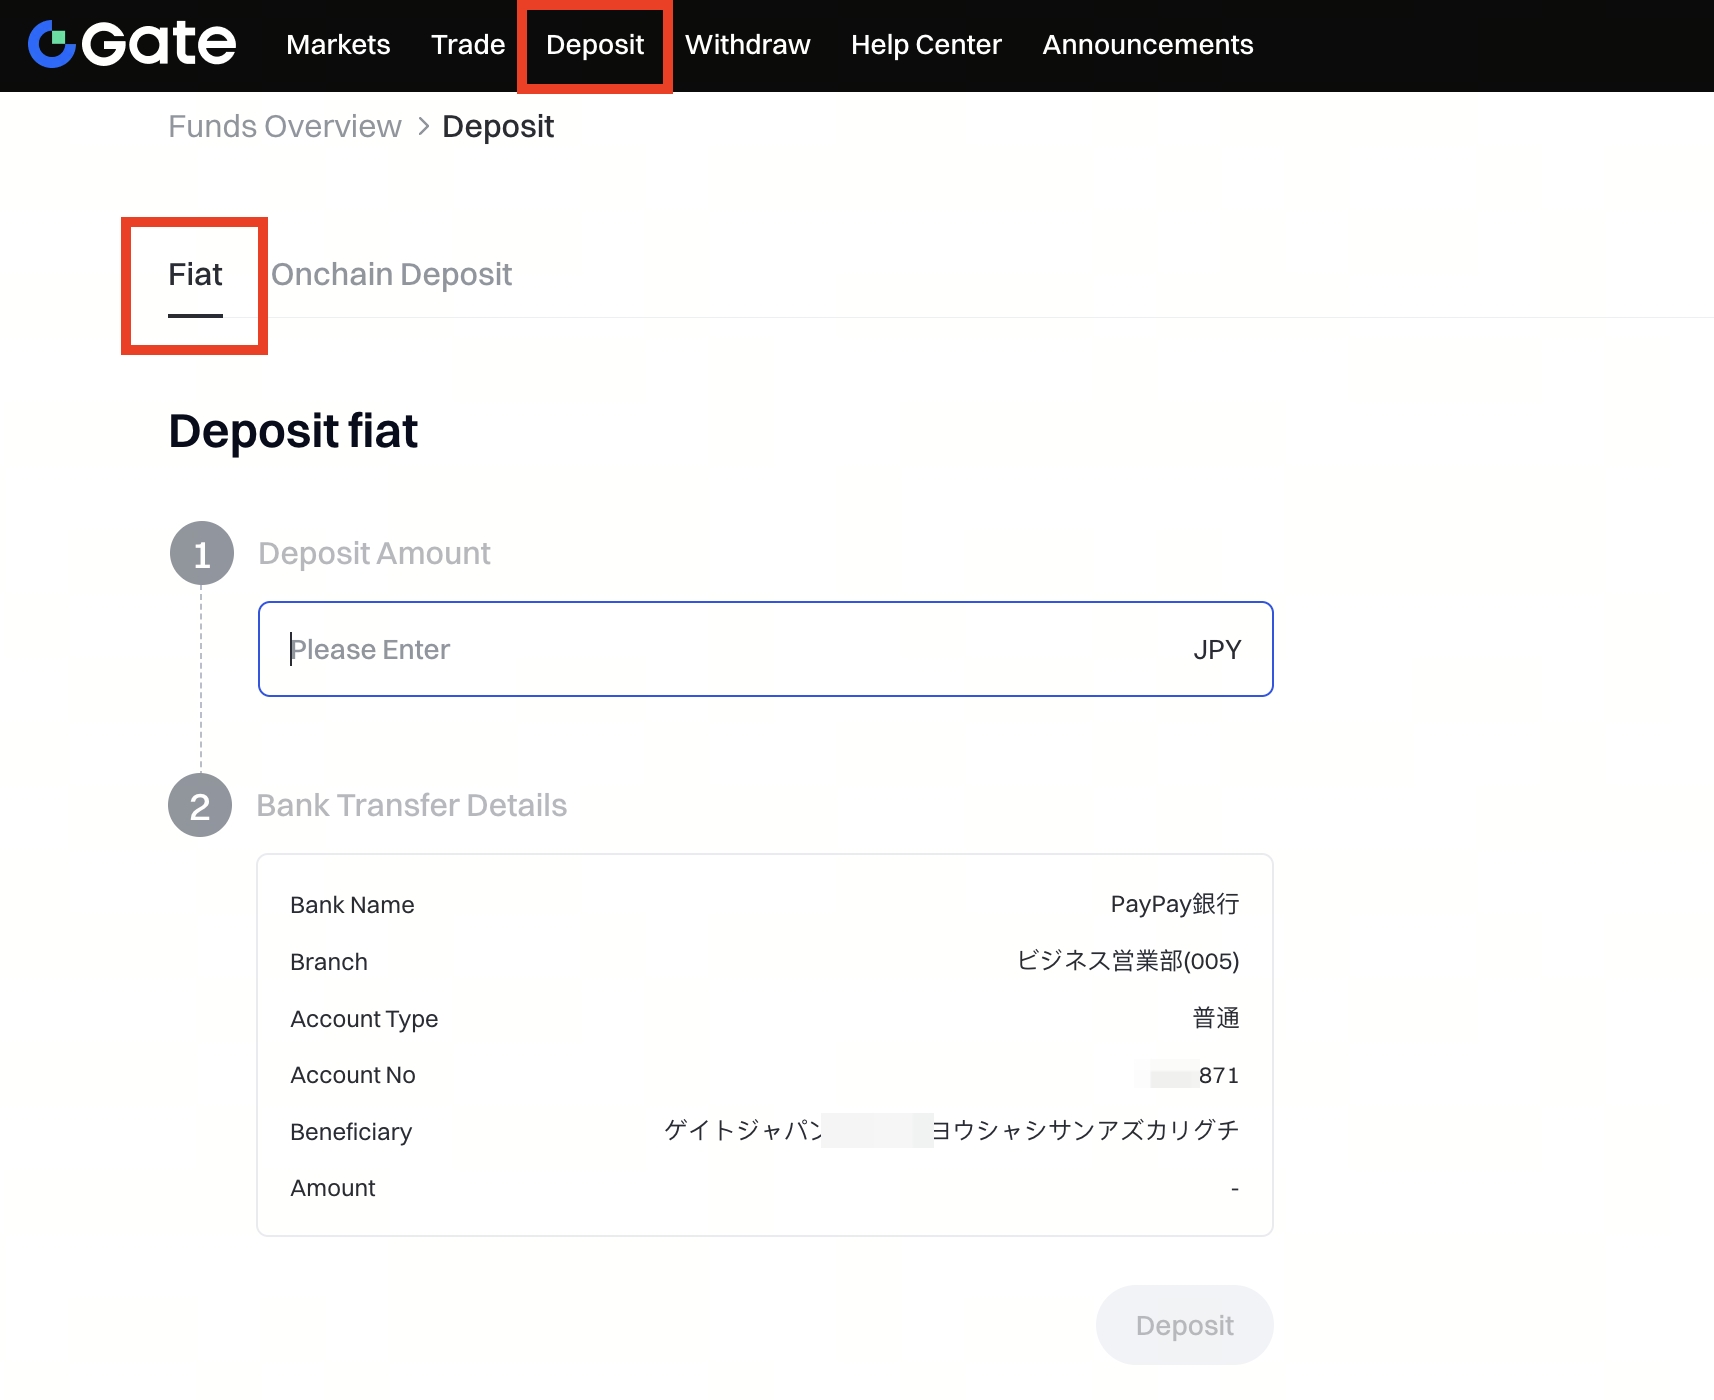Click the account number ending 871
The width and height of the screenshot is (1714, 1400).
pyautogui.click(x=1217, y=1076)
